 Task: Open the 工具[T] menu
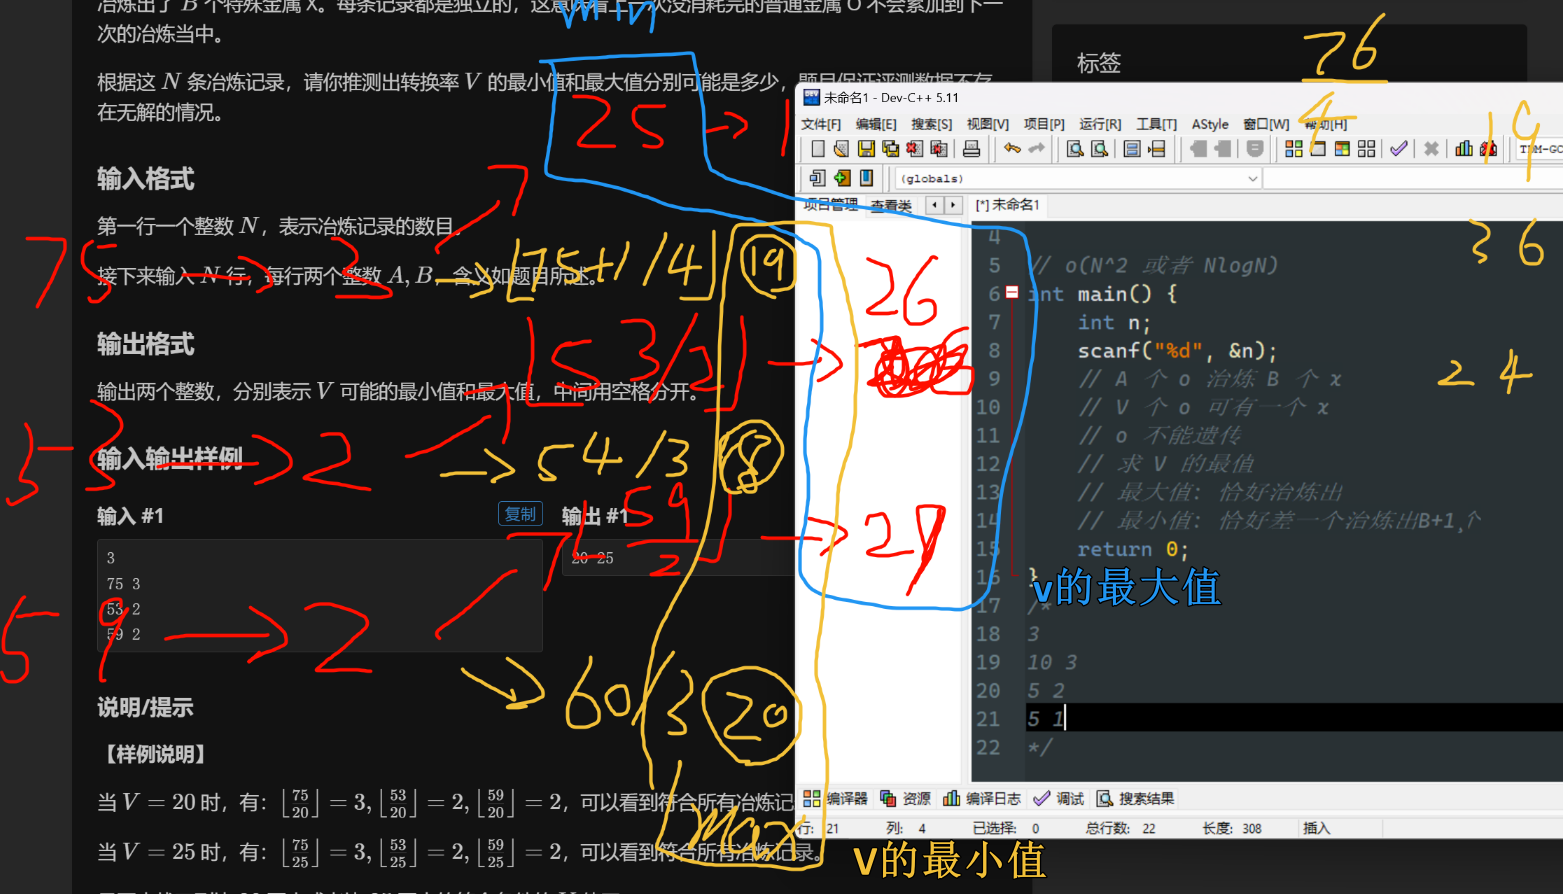point(1156,124)
